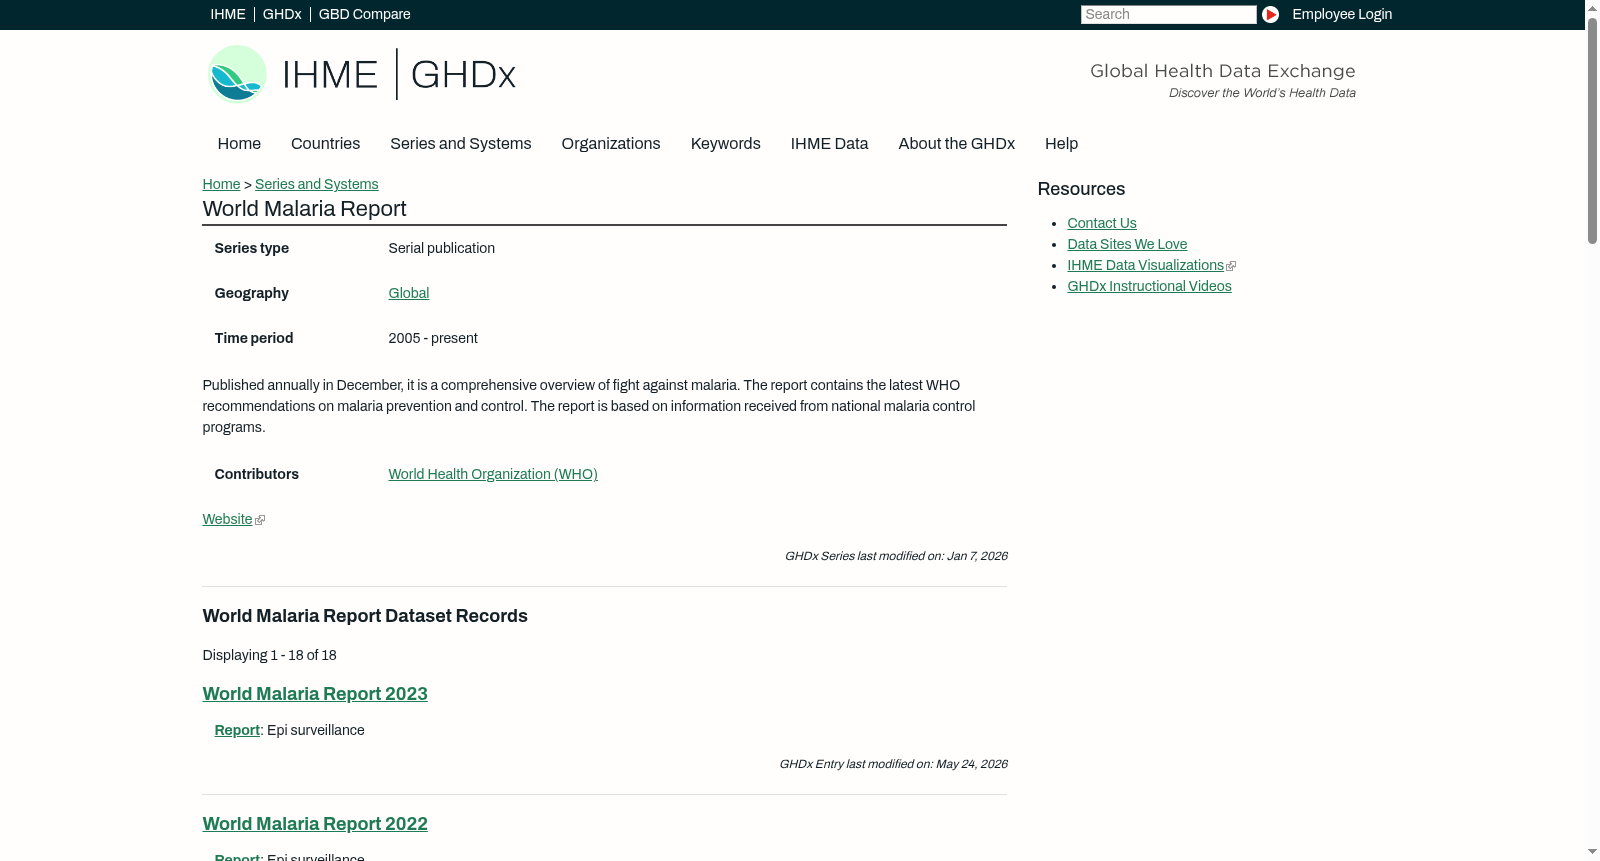Open the Keywords menu

coord(725,144)
